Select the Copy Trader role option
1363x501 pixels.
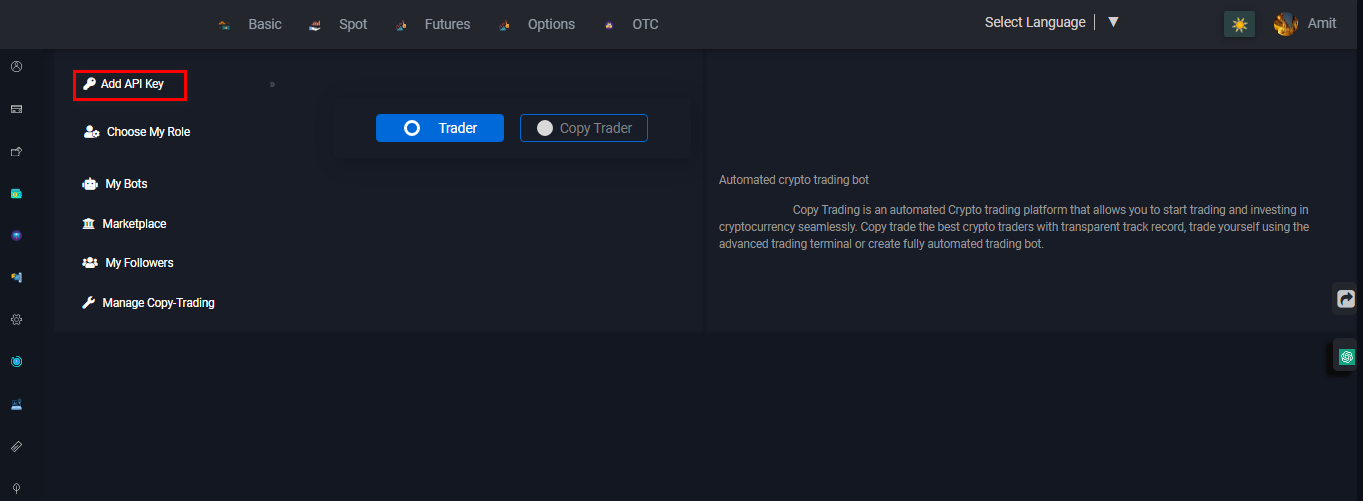coord(584,128)
